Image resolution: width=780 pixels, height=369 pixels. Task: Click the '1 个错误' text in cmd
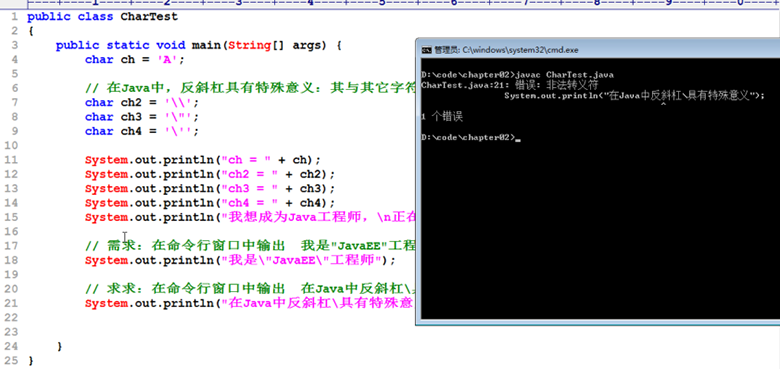442,117
